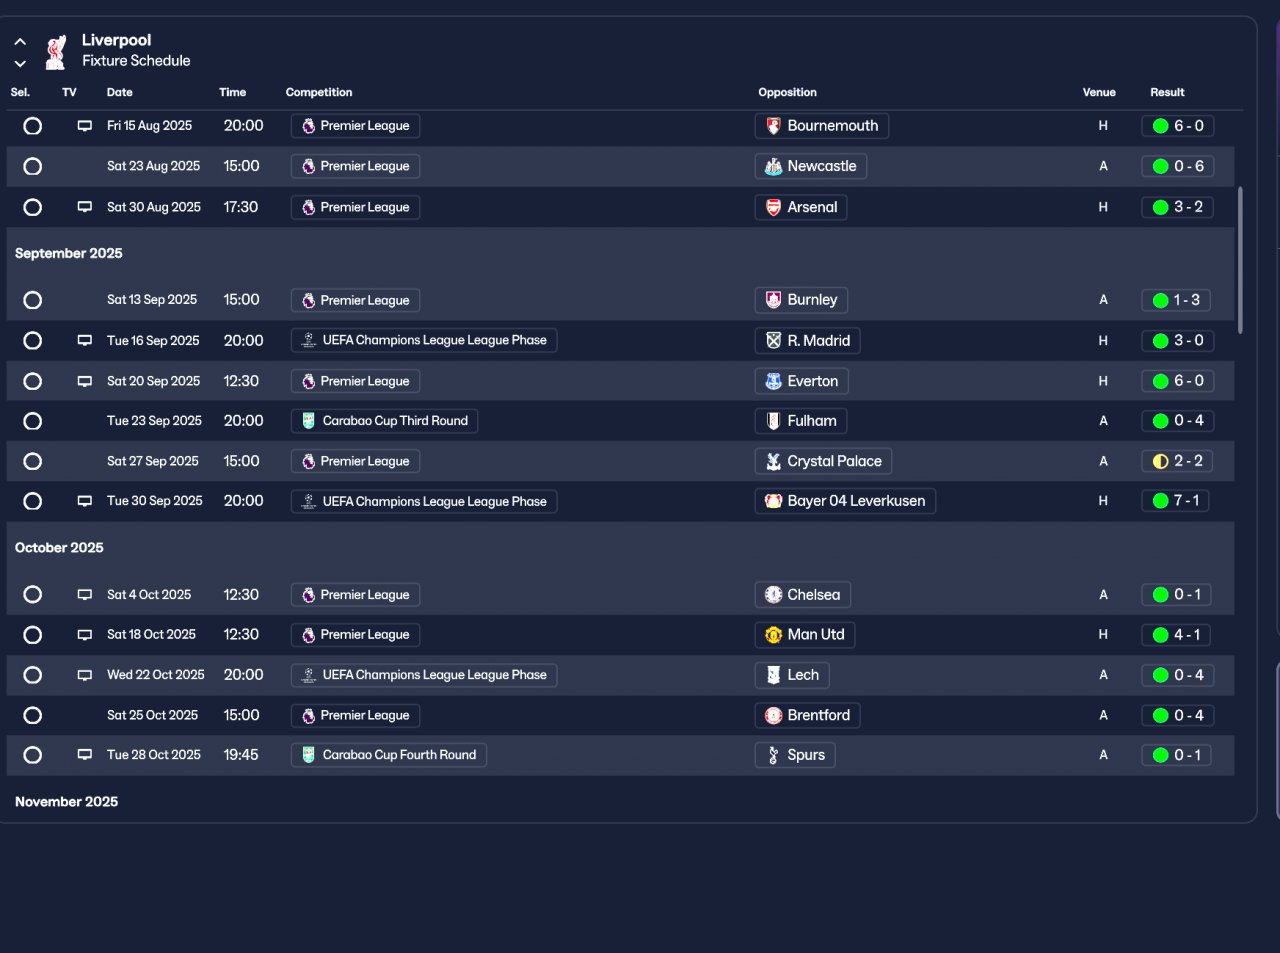This screenshot has width=1280, height=953.
Task: Sort fixtures by the TV column header
Action: point(69,92)
